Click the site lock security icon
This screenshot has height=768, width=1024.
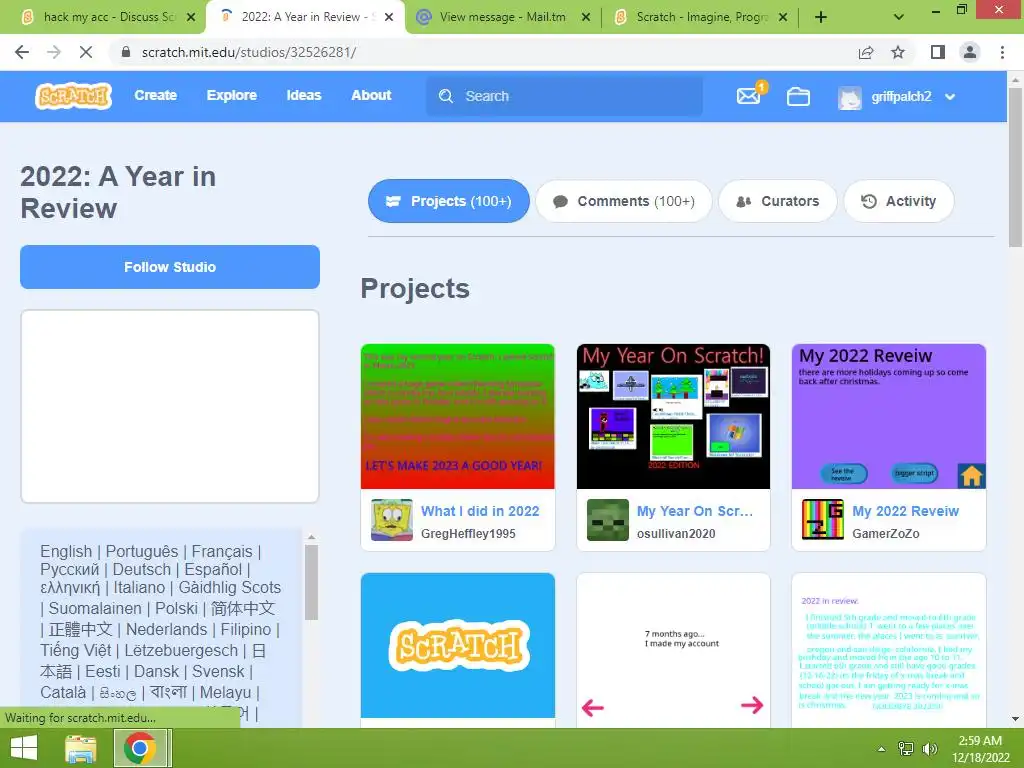126,52
